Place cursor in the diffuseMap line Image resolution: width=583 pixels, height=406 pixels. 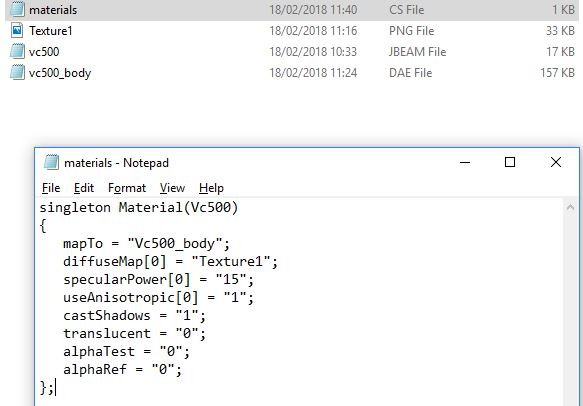170,262
